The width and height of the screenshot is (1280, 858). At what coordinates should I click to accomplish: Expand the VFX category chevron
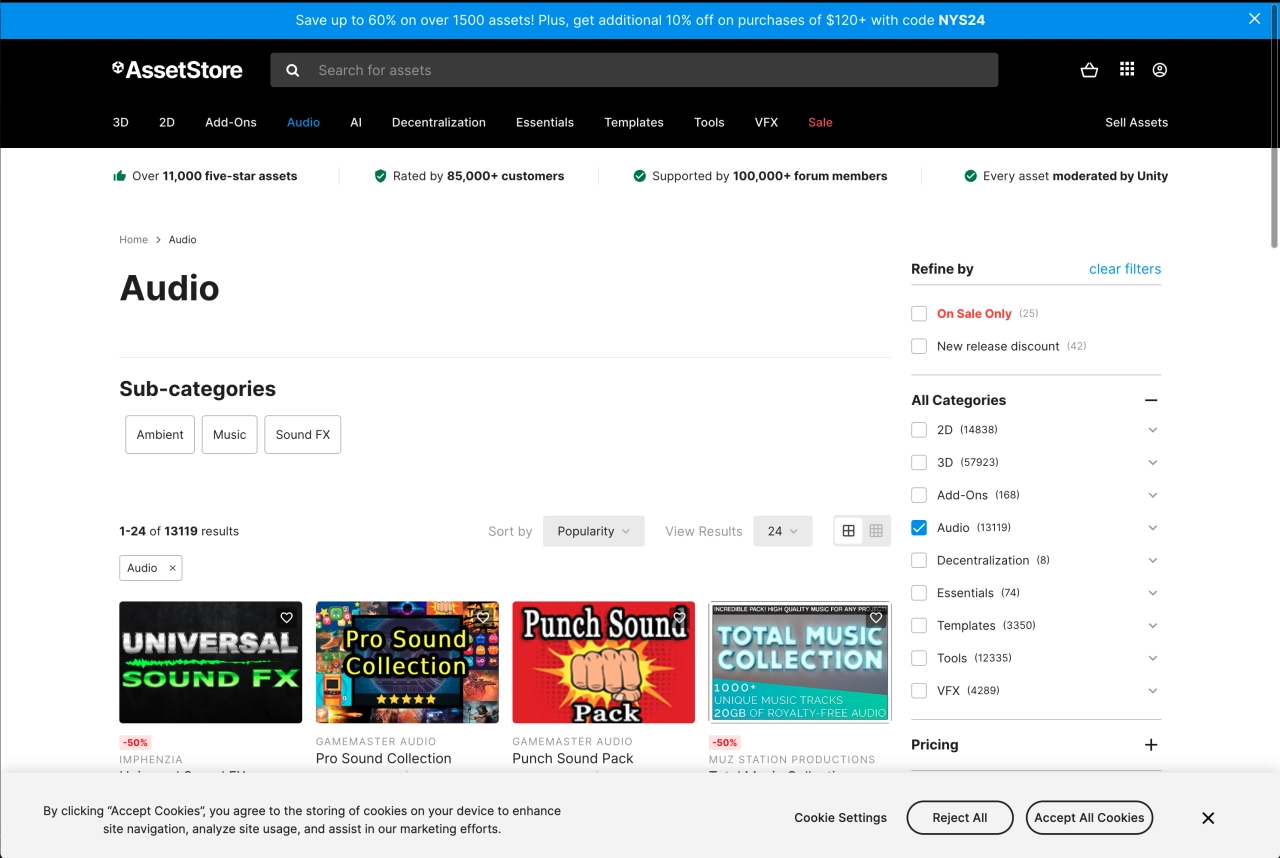click(1153, 691)
